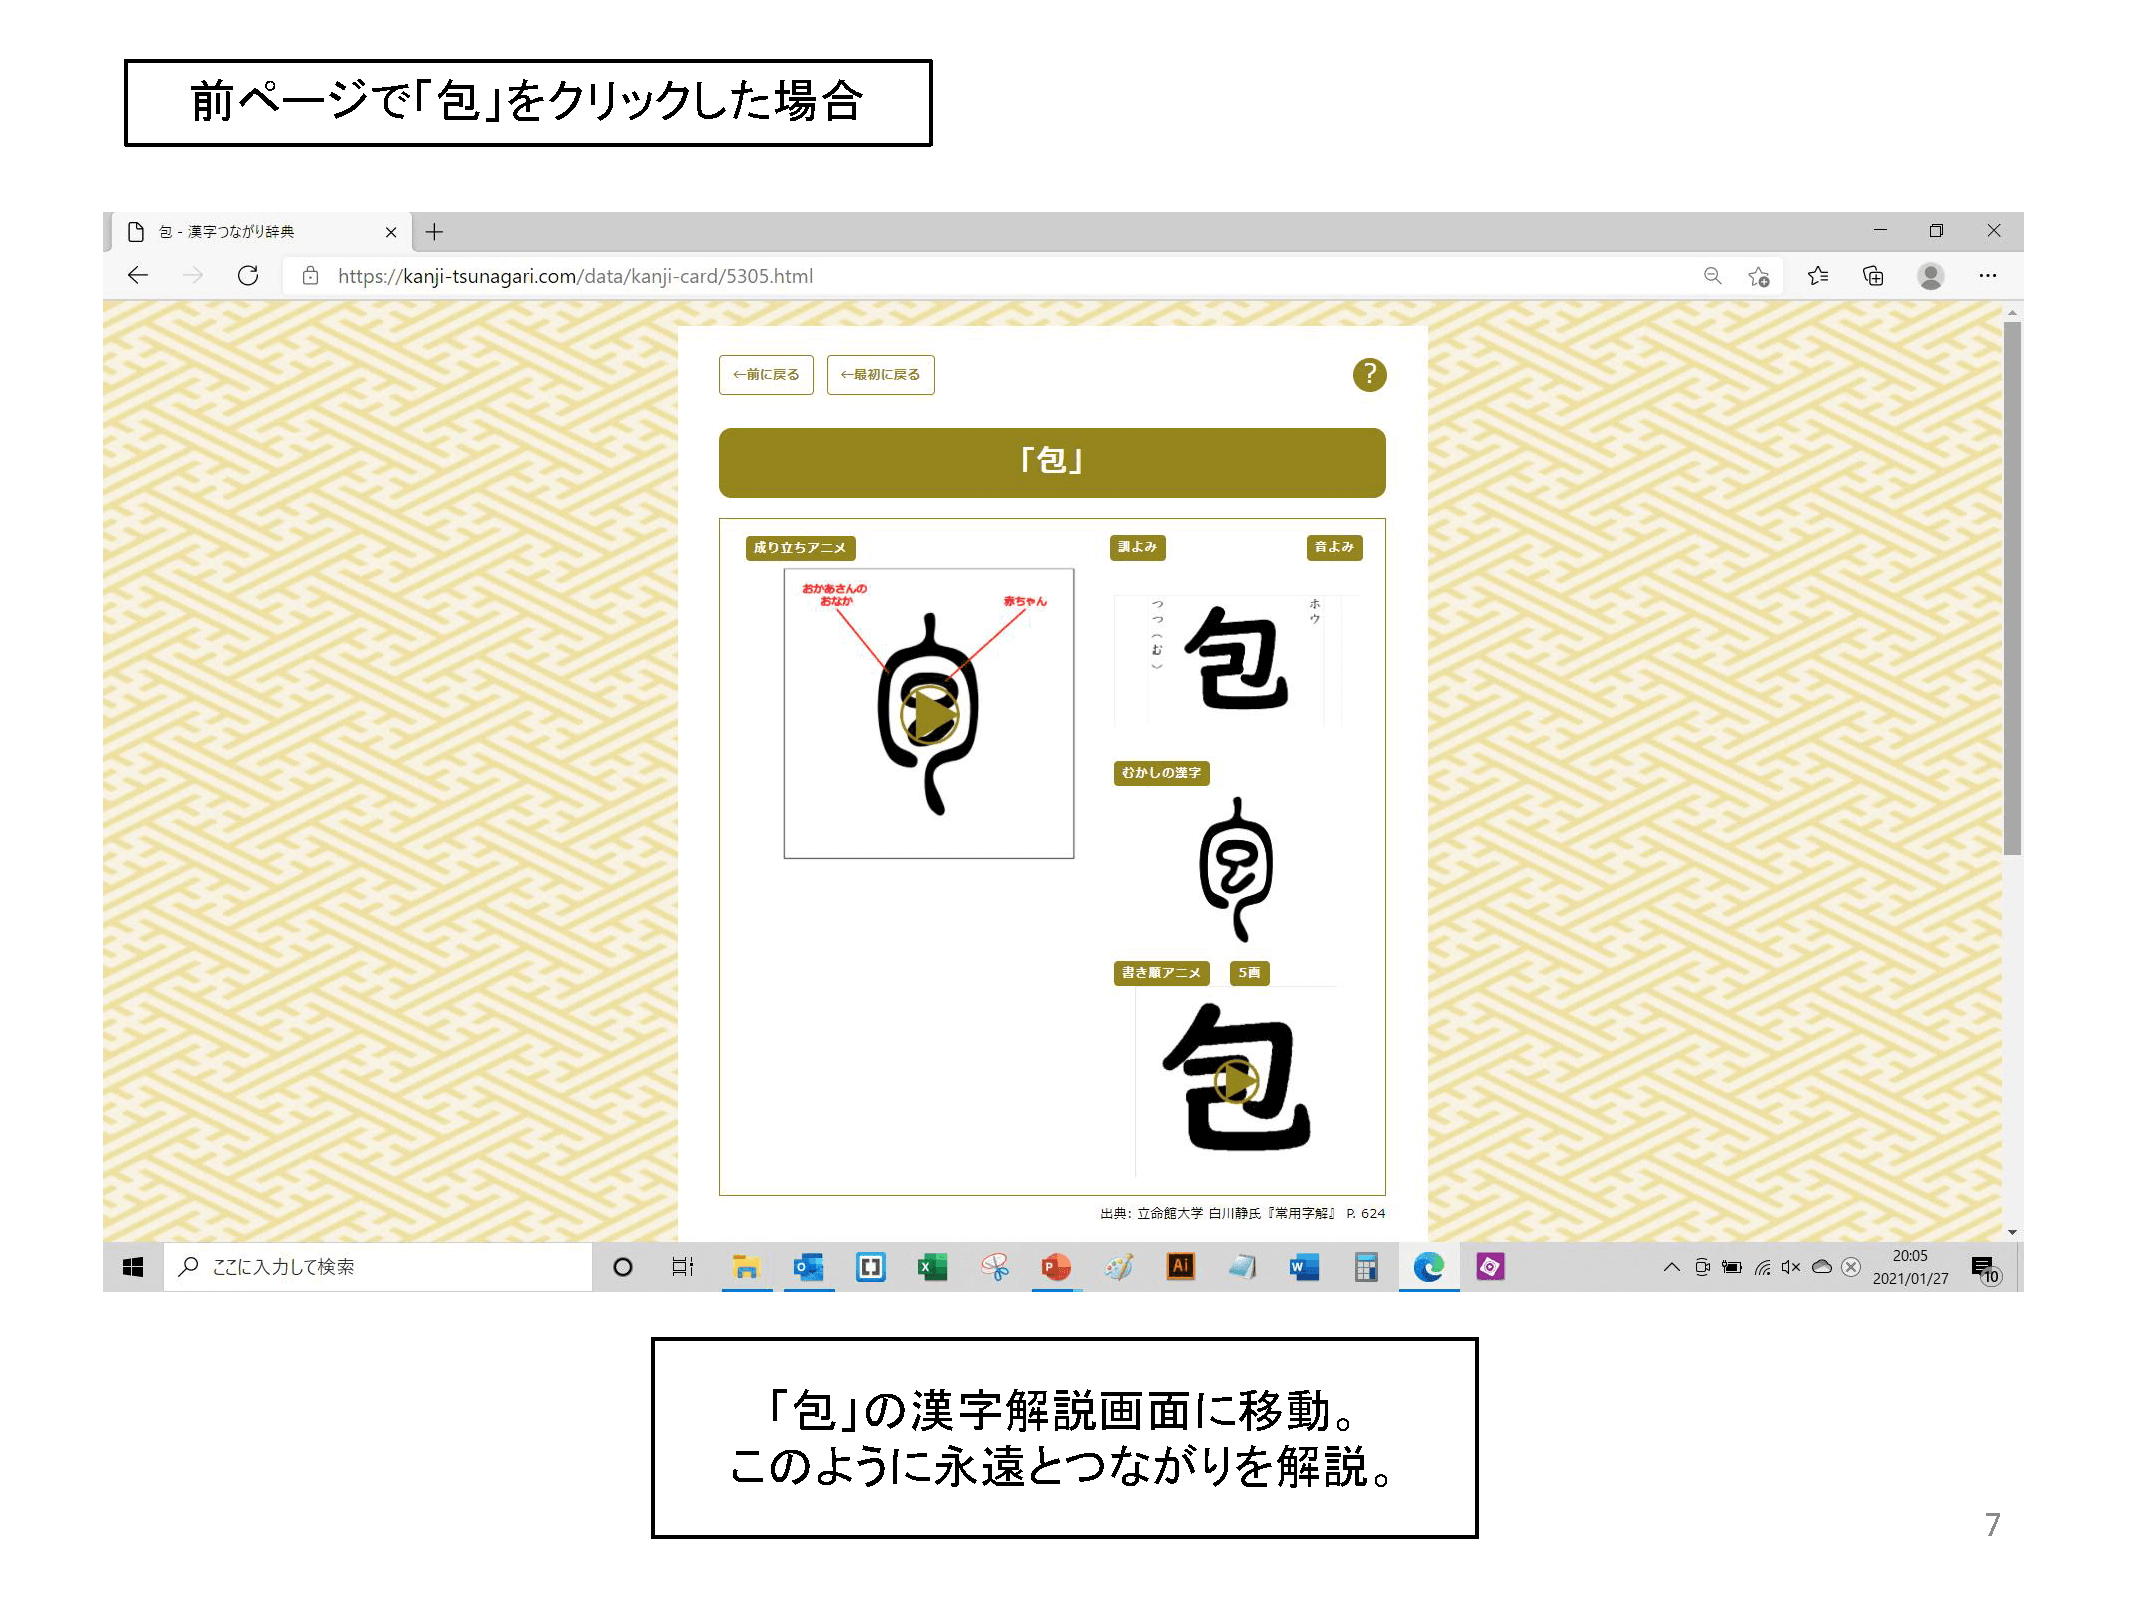Open the browser settings ellipsis menu

point(1987,276)
